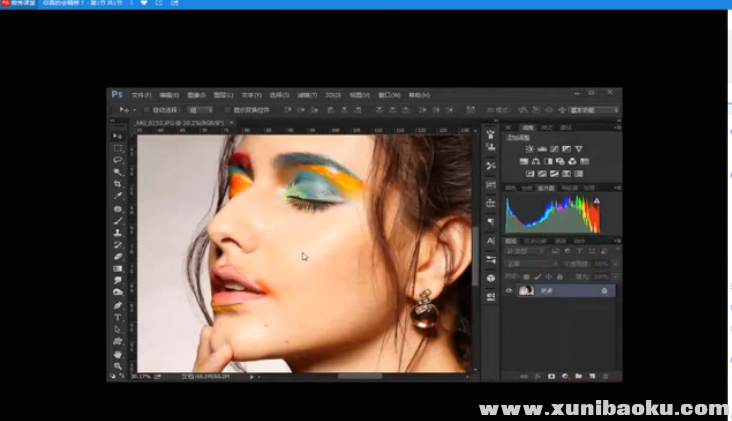This screenshot has height=421, width=732.
Task: Open the layer blend mode dropdown
Action: pos(529,264)
